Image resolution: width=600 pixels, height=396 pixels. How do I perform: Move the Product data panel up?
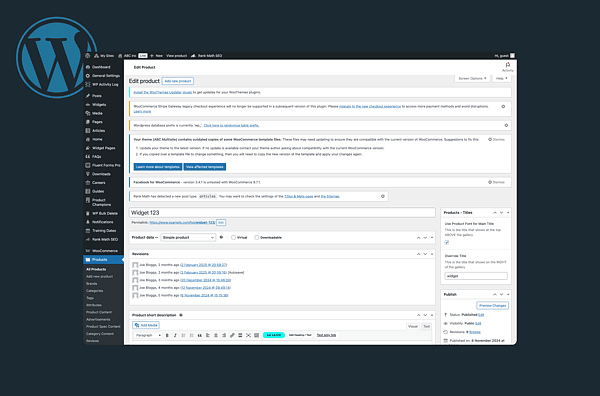pos(418,238)
